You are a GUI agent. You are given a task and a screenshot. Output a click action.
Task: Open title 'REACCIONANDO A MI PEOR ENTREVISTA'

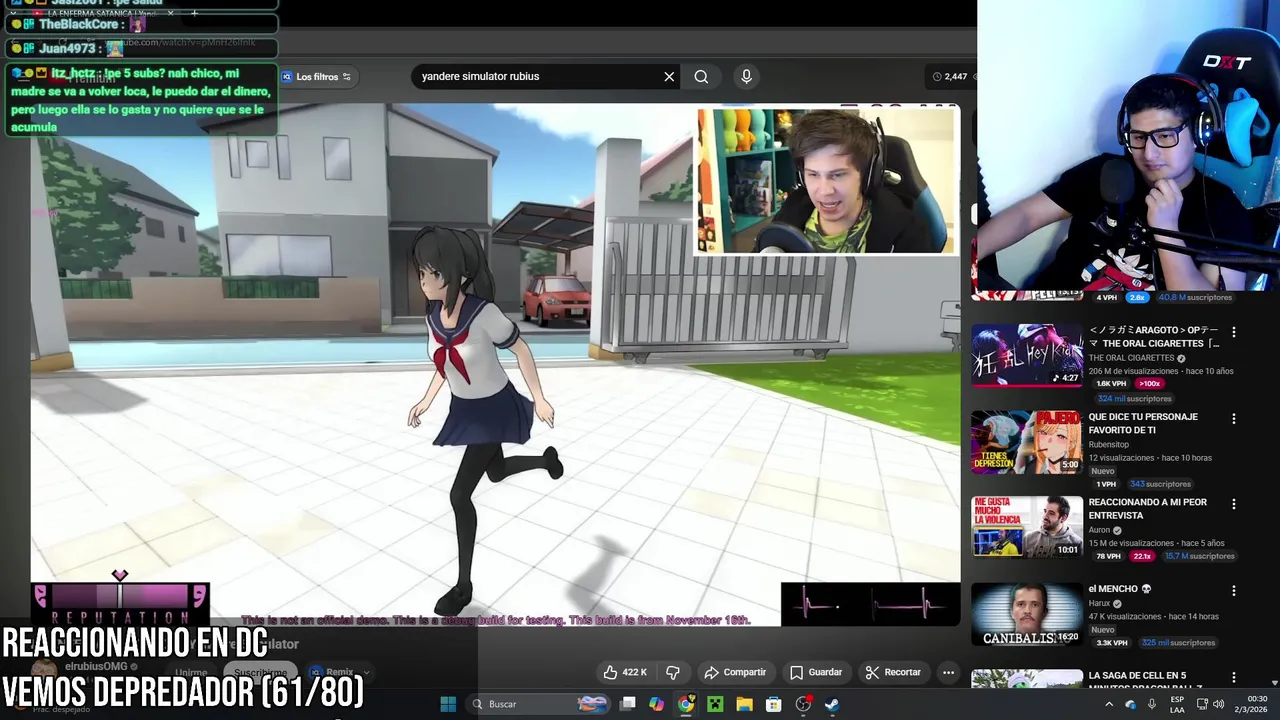pyautogui.click(x=1148, y=508)
